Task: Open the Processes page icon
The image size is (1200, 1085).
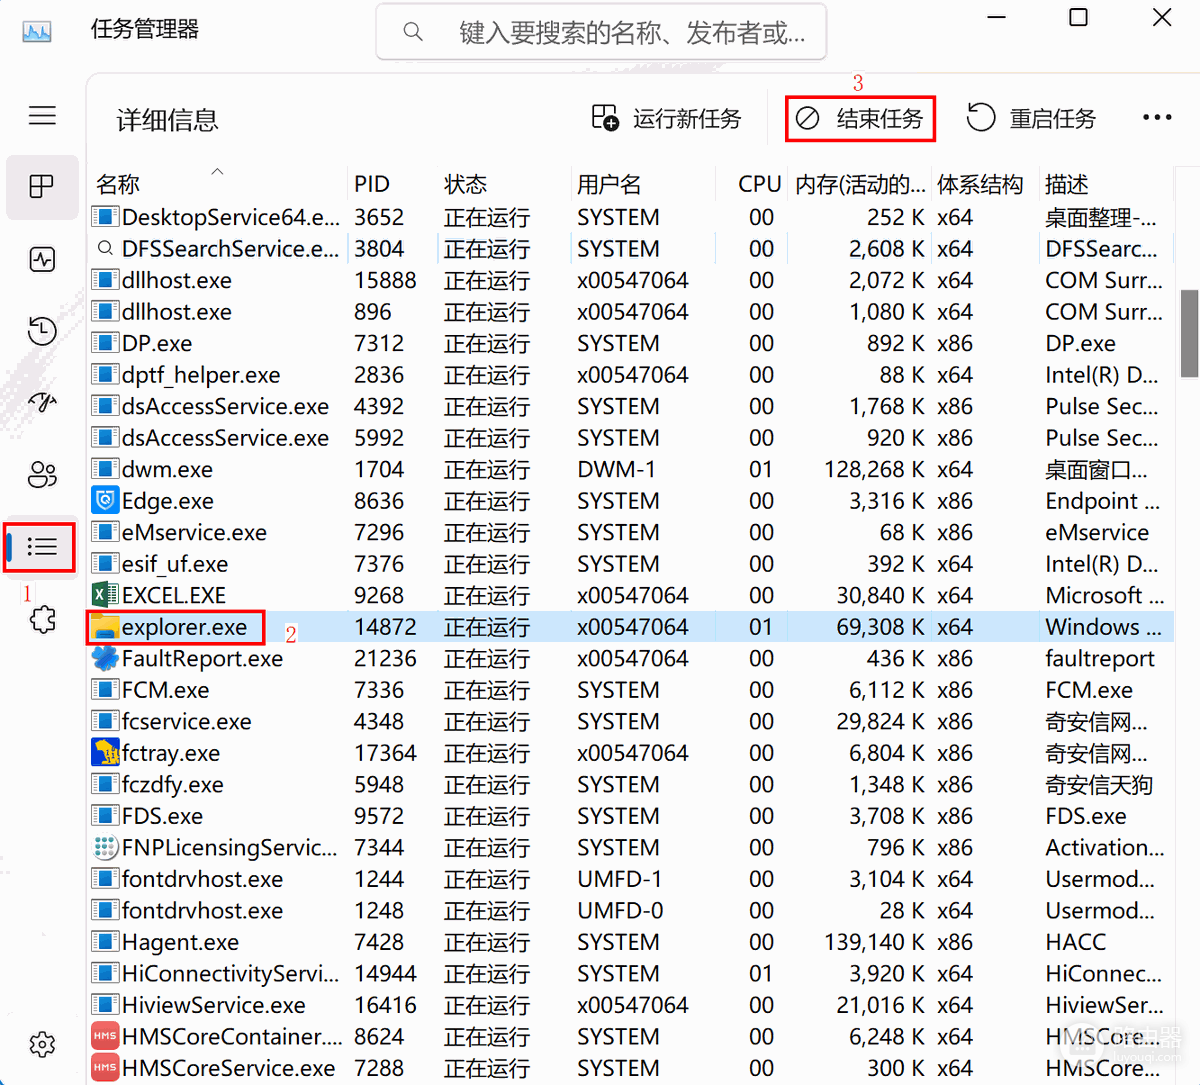Action: click(x=42, y=187)
